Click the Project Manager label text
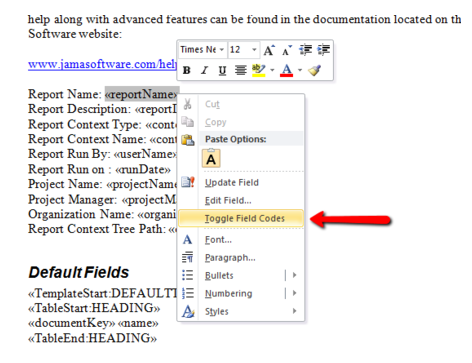The image size is (472, 363). click(x=73, y=199)
